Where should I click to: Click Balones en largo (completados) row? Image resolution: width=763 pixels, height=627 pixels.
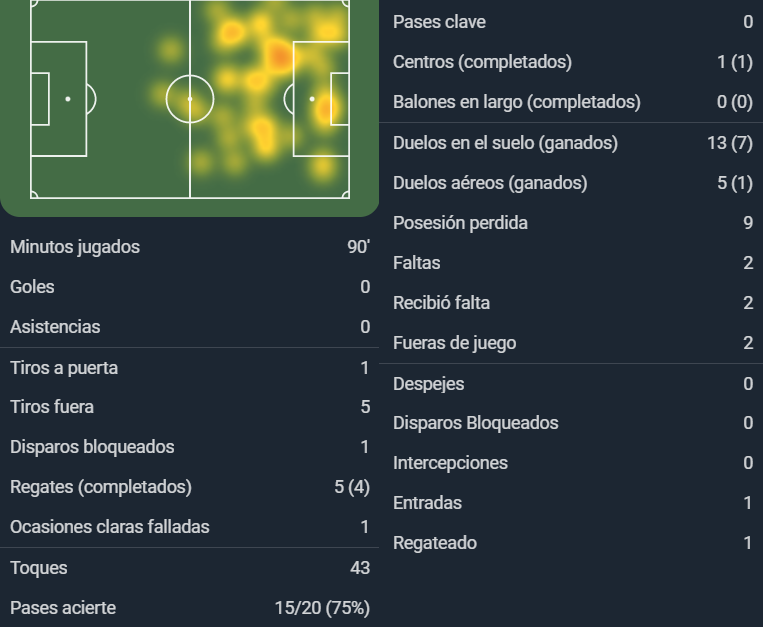571,102
